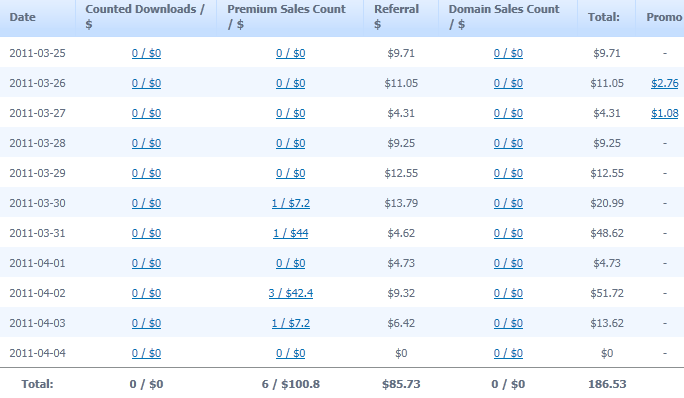Open domain sales link for 2011-03-25

point(508,53)
